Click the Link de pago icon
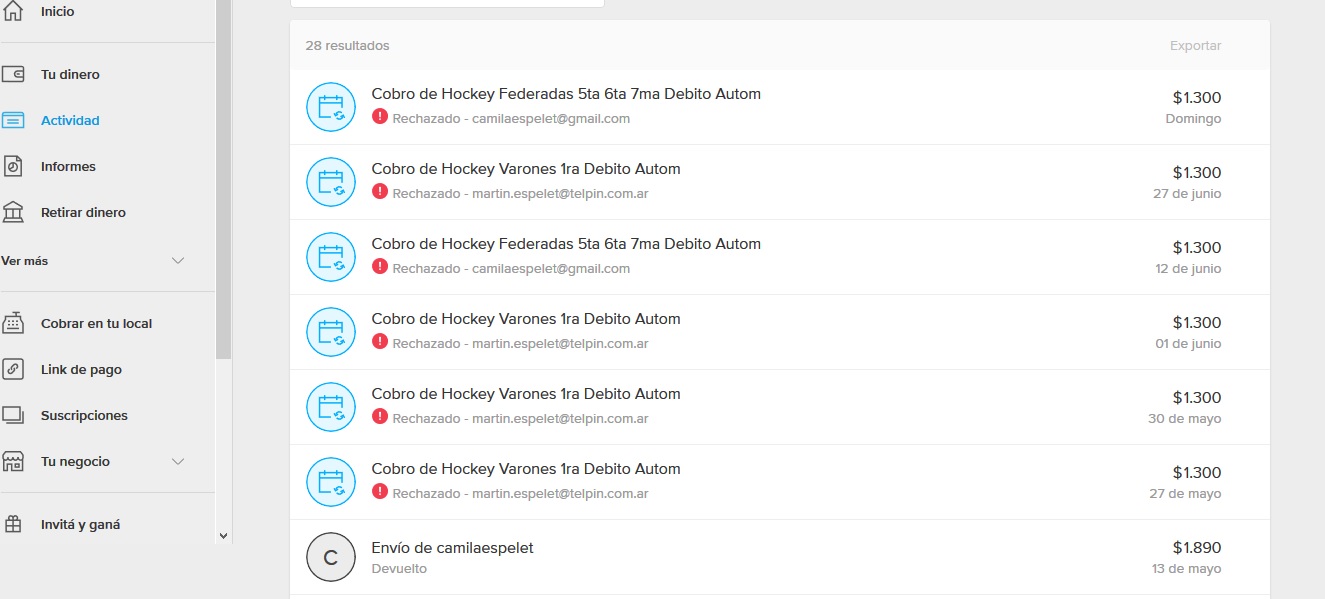The image size is (1325, 599). (13, 370)
